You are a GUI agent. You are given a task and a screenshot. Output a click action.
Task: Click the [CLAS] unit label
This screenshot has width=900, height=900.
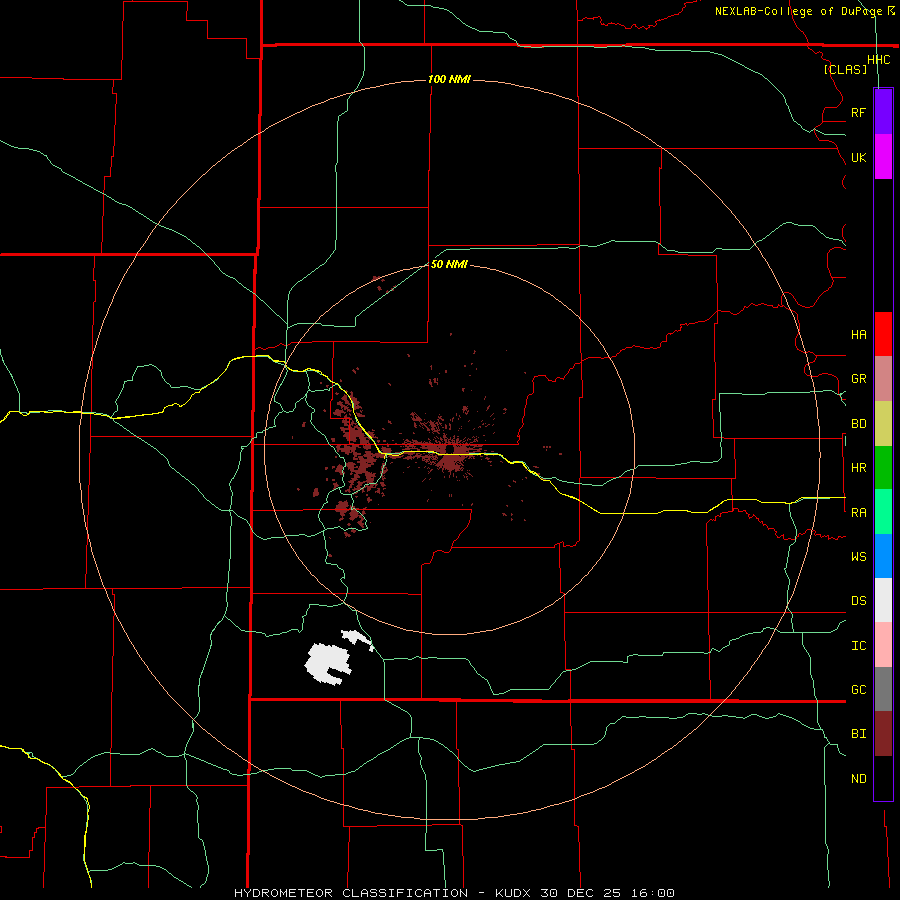click(x=845, y=69)
